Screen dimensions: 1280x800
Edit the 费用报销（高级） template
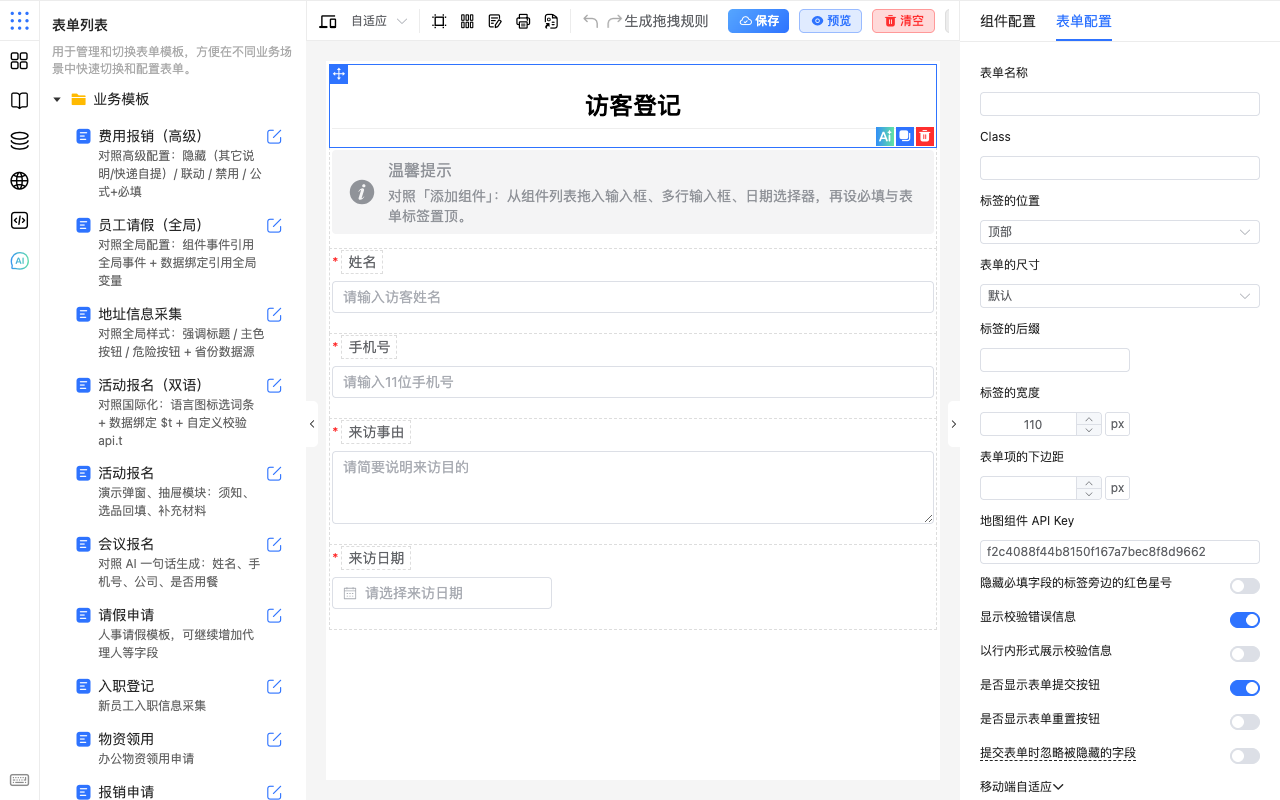coord(274,137)
